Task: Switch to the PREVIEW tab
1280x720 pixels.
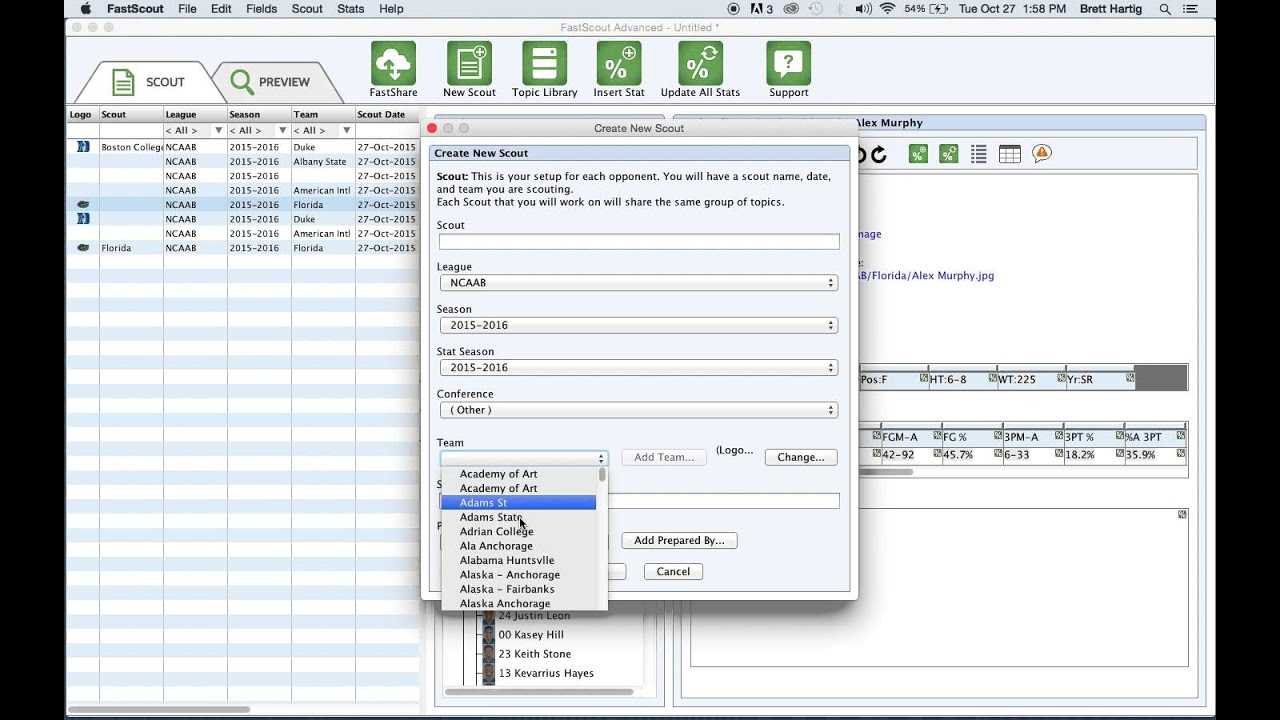Action: [x=270, y=82]
